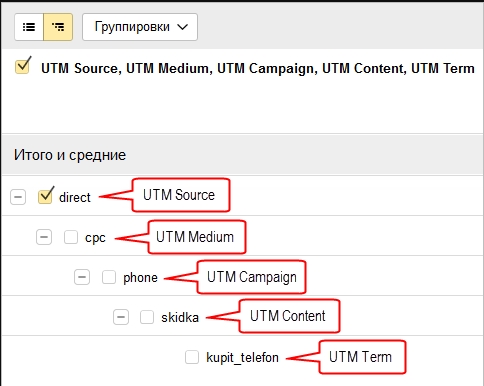
Task: Check the phone checkbox
Action: [x=109, y=277]
